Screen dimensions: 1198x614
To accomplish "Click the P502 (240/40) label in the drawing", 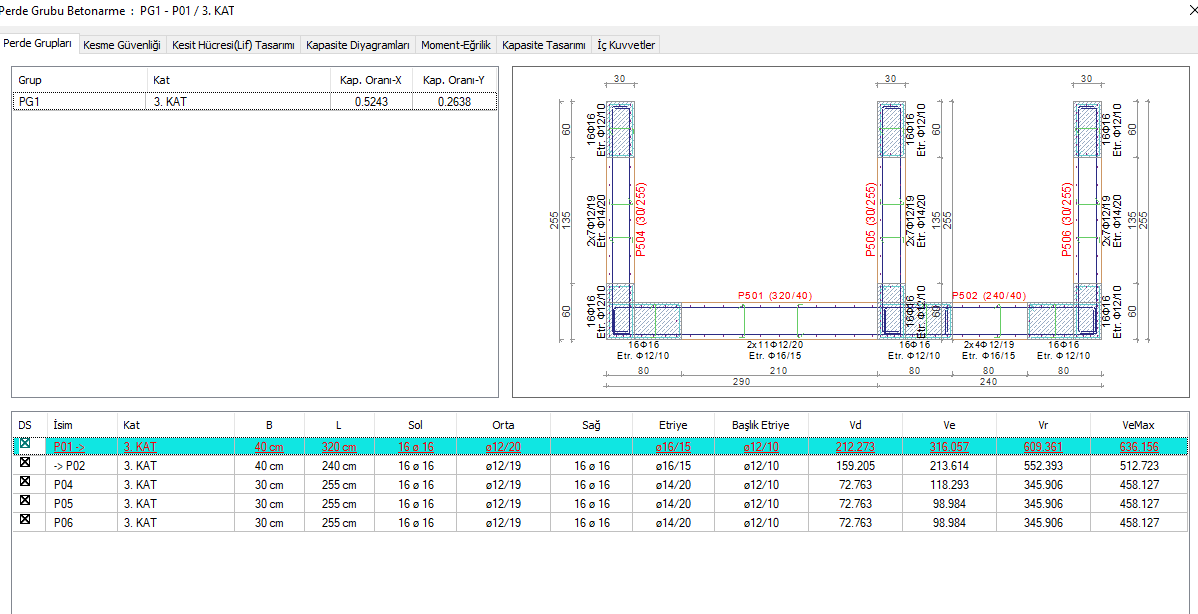I will point(989,296).
